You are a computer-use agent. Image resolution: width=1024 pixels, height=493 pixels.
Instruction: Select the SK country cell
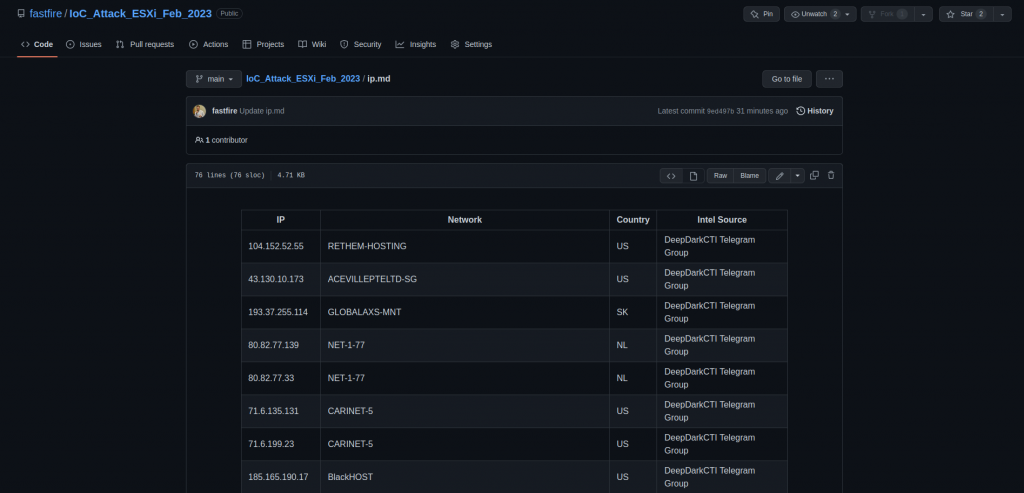633,312
